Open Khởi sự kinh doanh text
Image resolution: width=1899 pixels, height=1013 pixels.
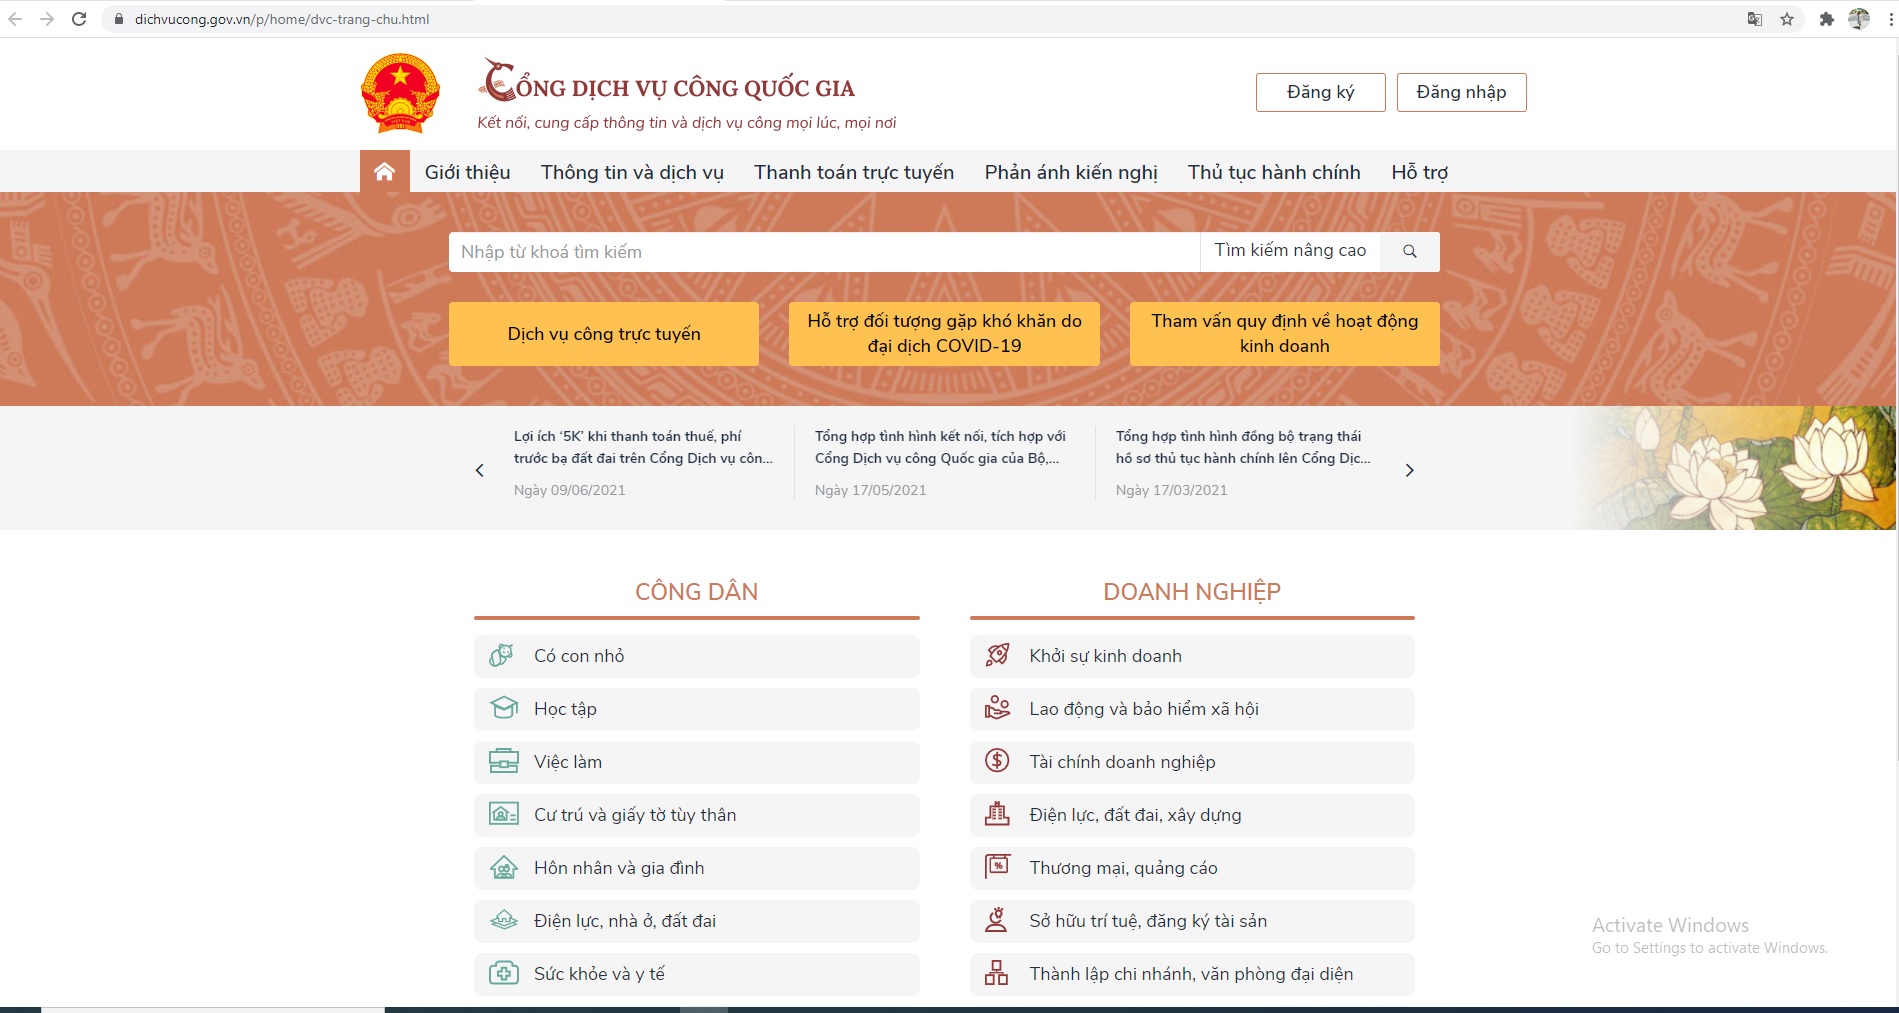1105,656
